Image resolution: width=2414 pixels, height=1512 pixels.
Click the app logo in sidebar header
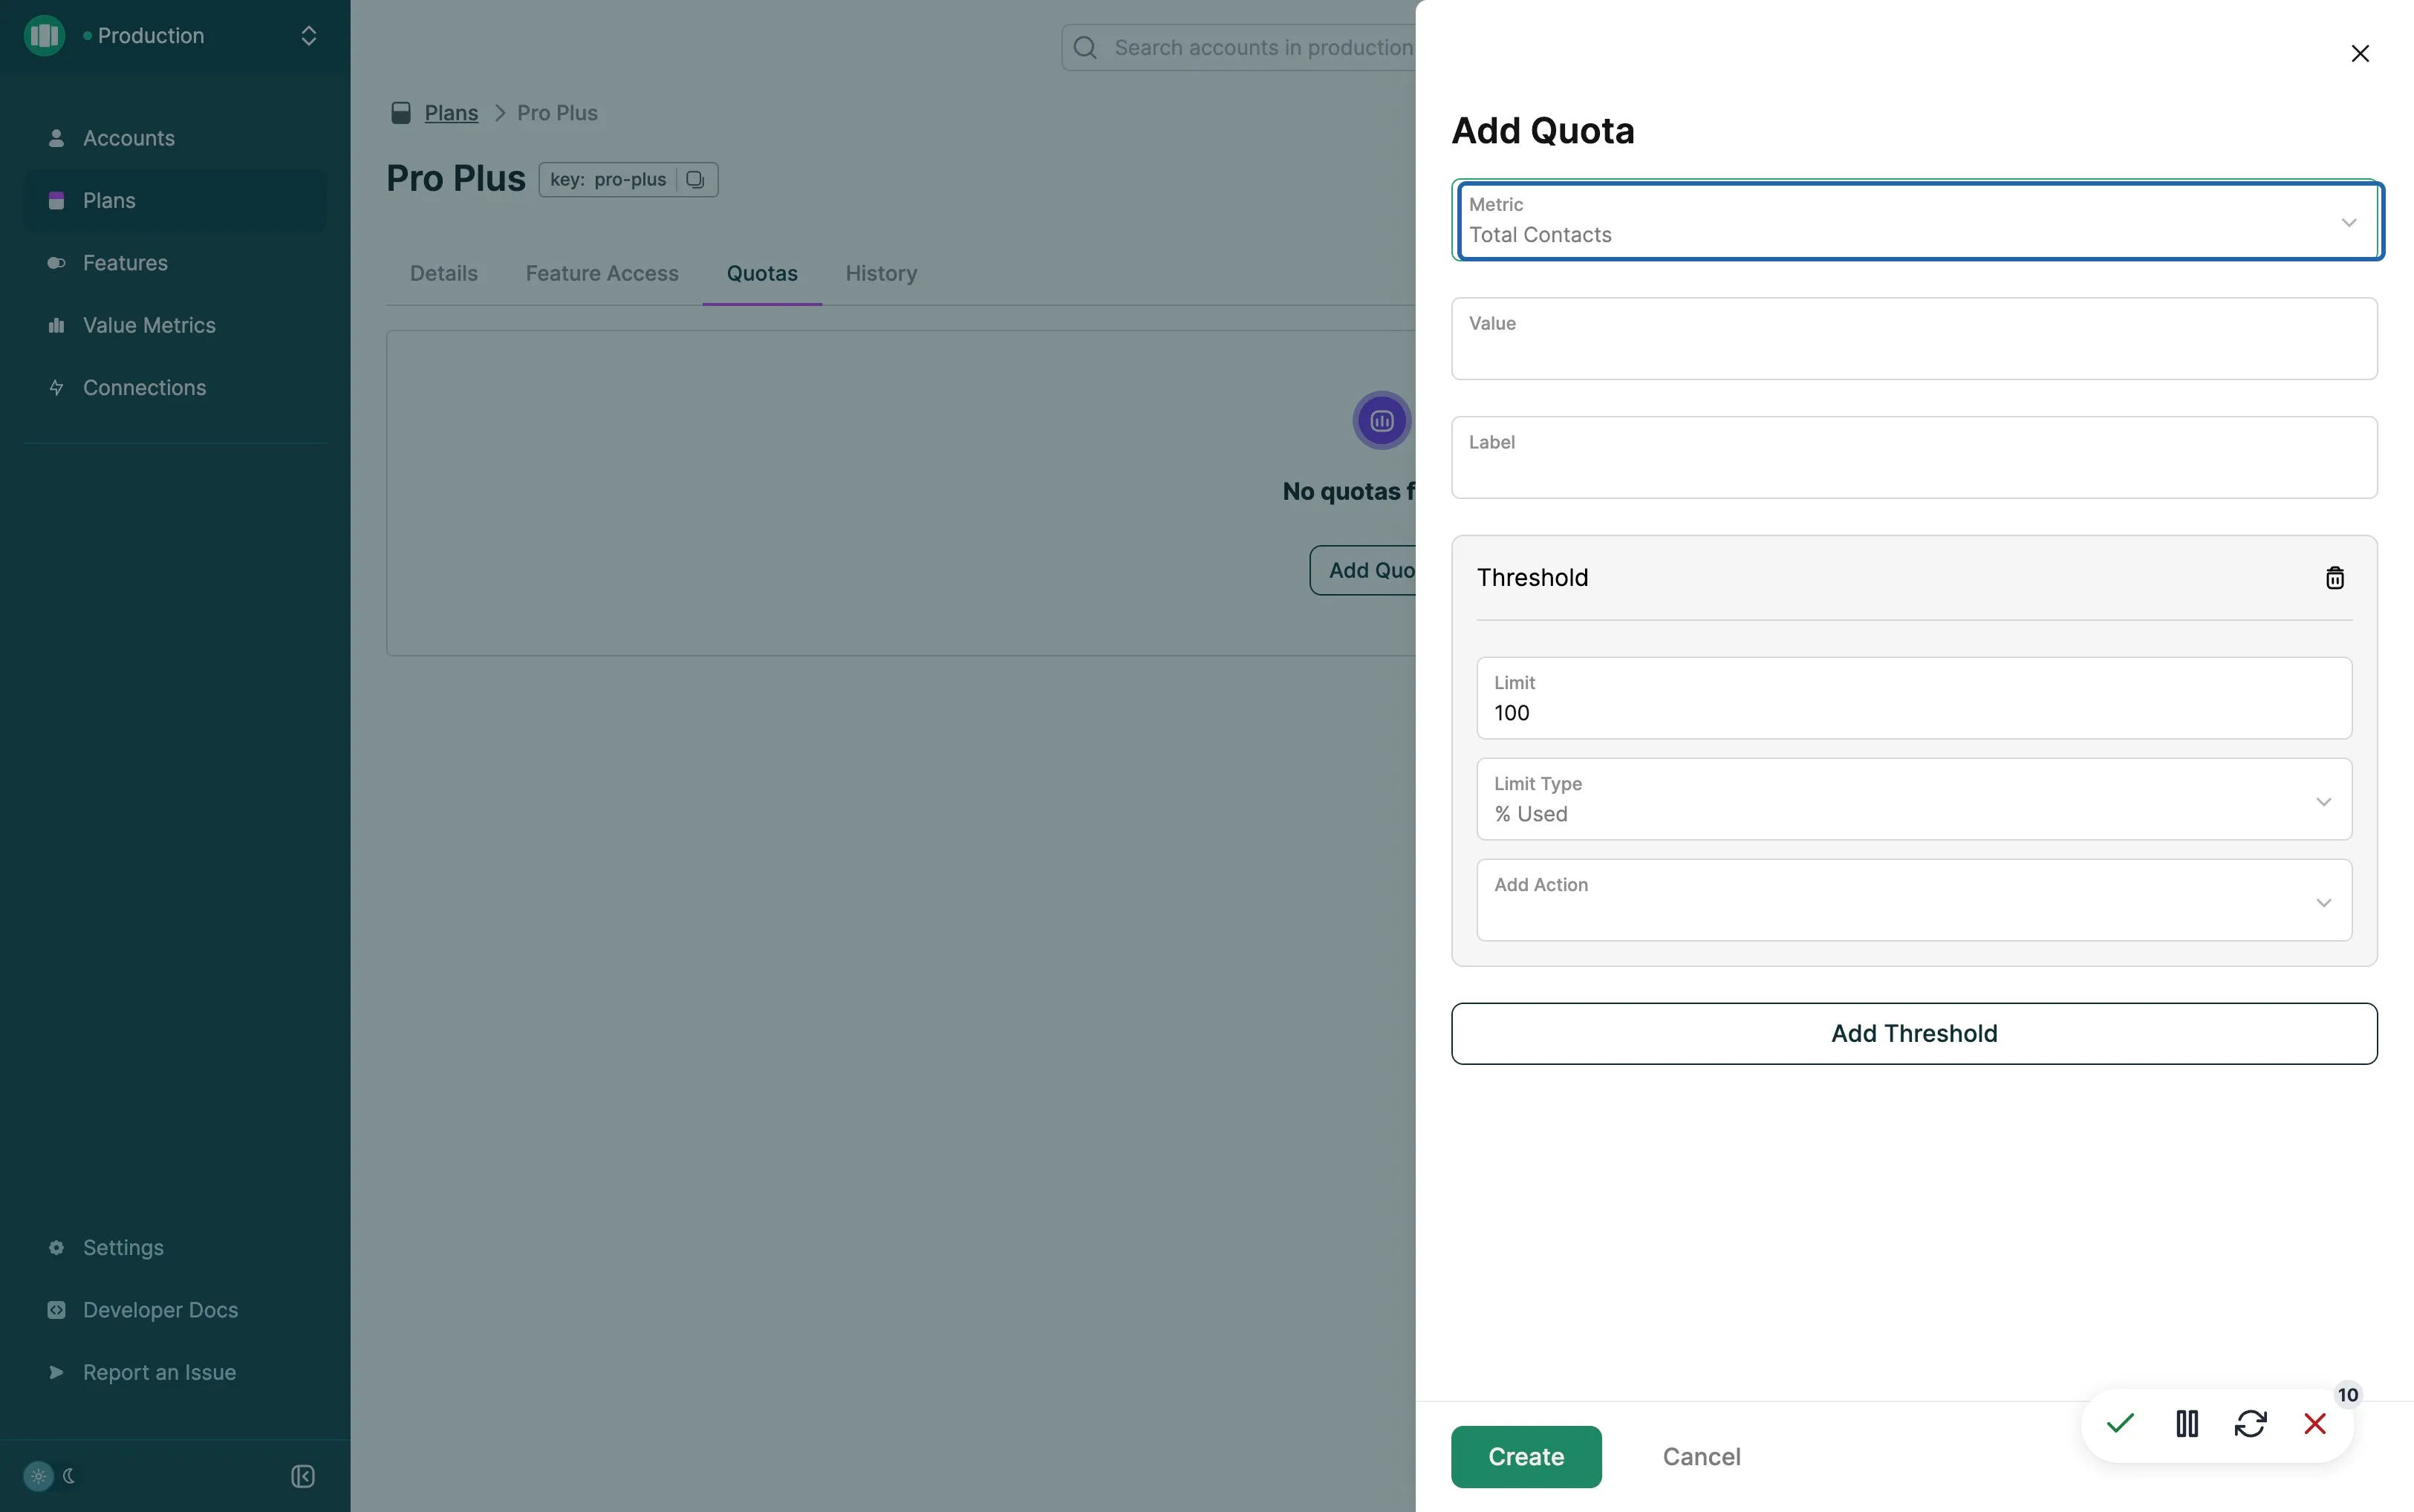[x=44, y=36]
